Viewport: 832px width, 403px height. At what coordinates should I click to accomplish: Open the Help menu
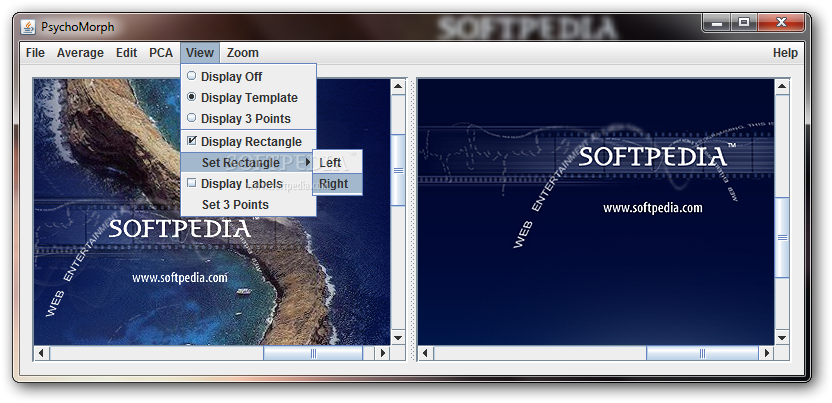pos(785,53)
